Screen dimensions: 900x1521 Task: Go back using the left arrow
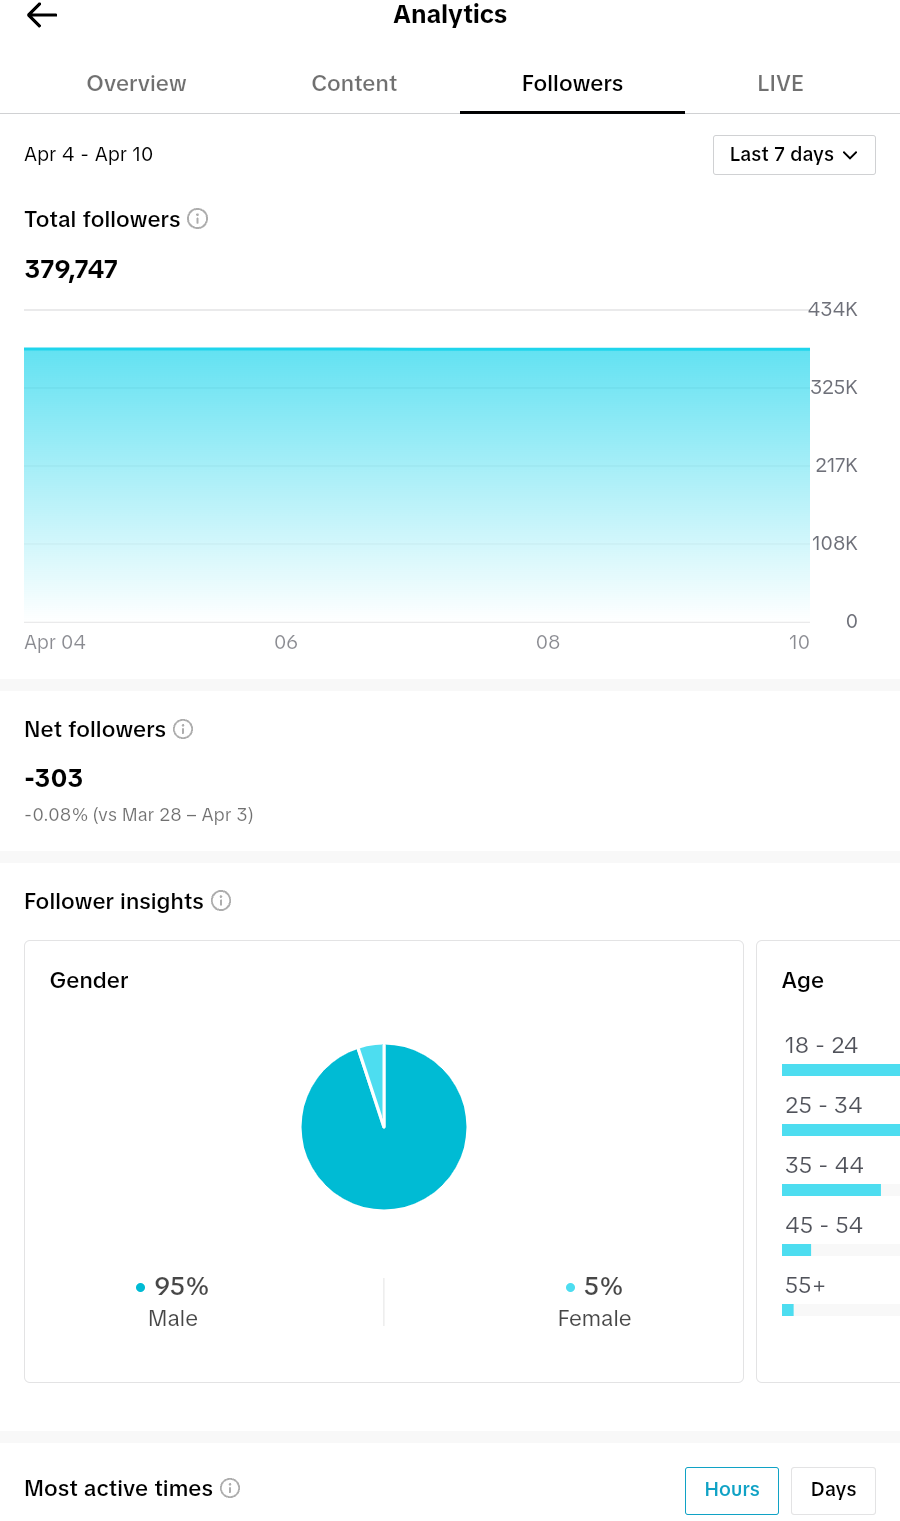point(42,15)
